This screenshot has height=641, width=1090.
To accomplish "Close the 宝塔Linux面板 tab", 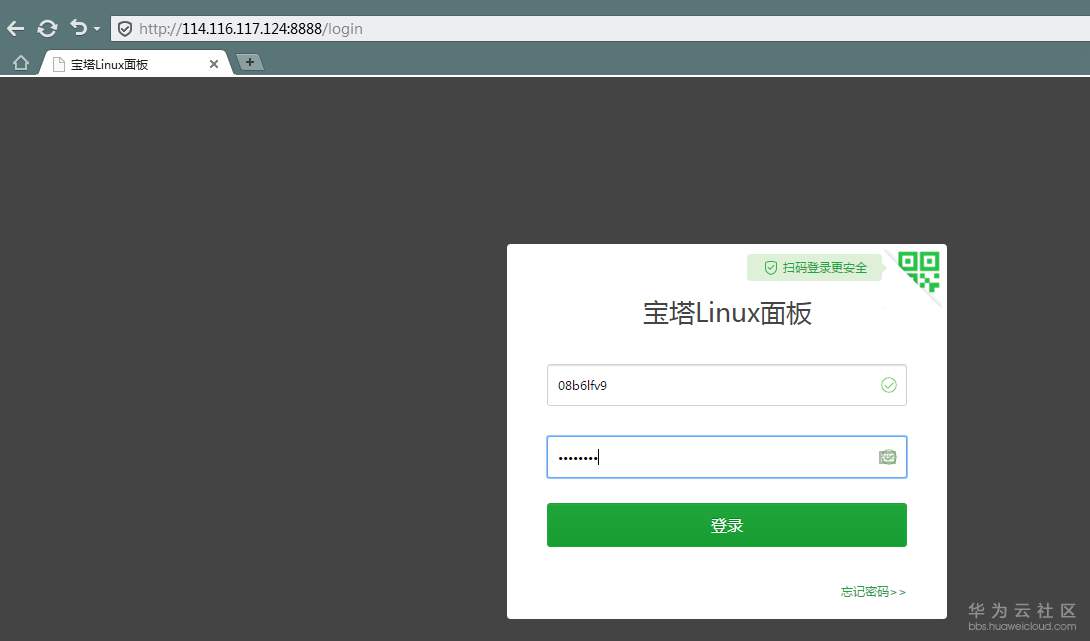I will pos(214,64).
